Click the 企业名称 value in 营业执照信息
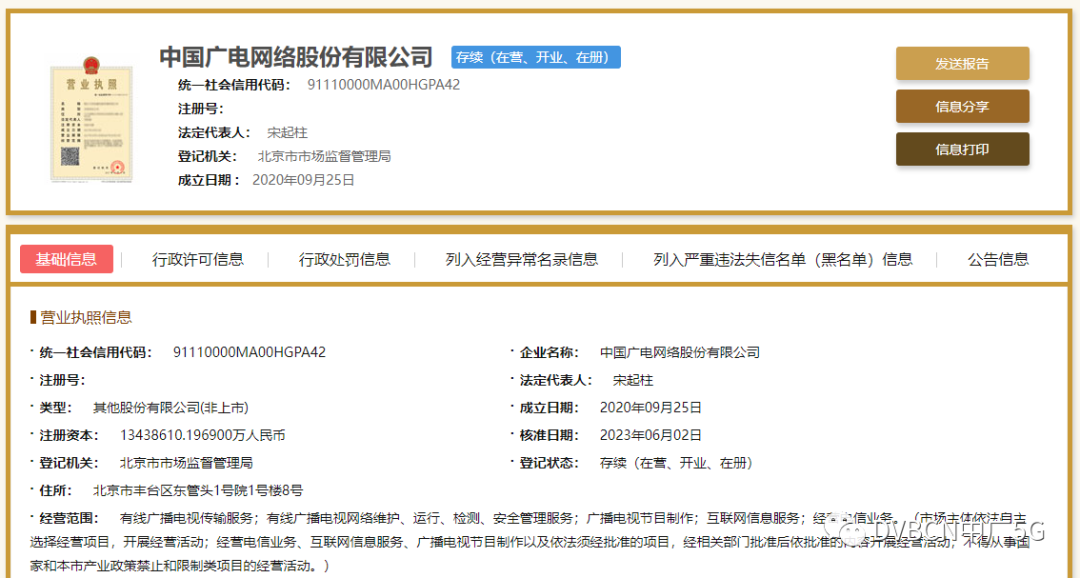Image resolution: width=1080 pixels, height=578 pixels. [x=680, y=352]
